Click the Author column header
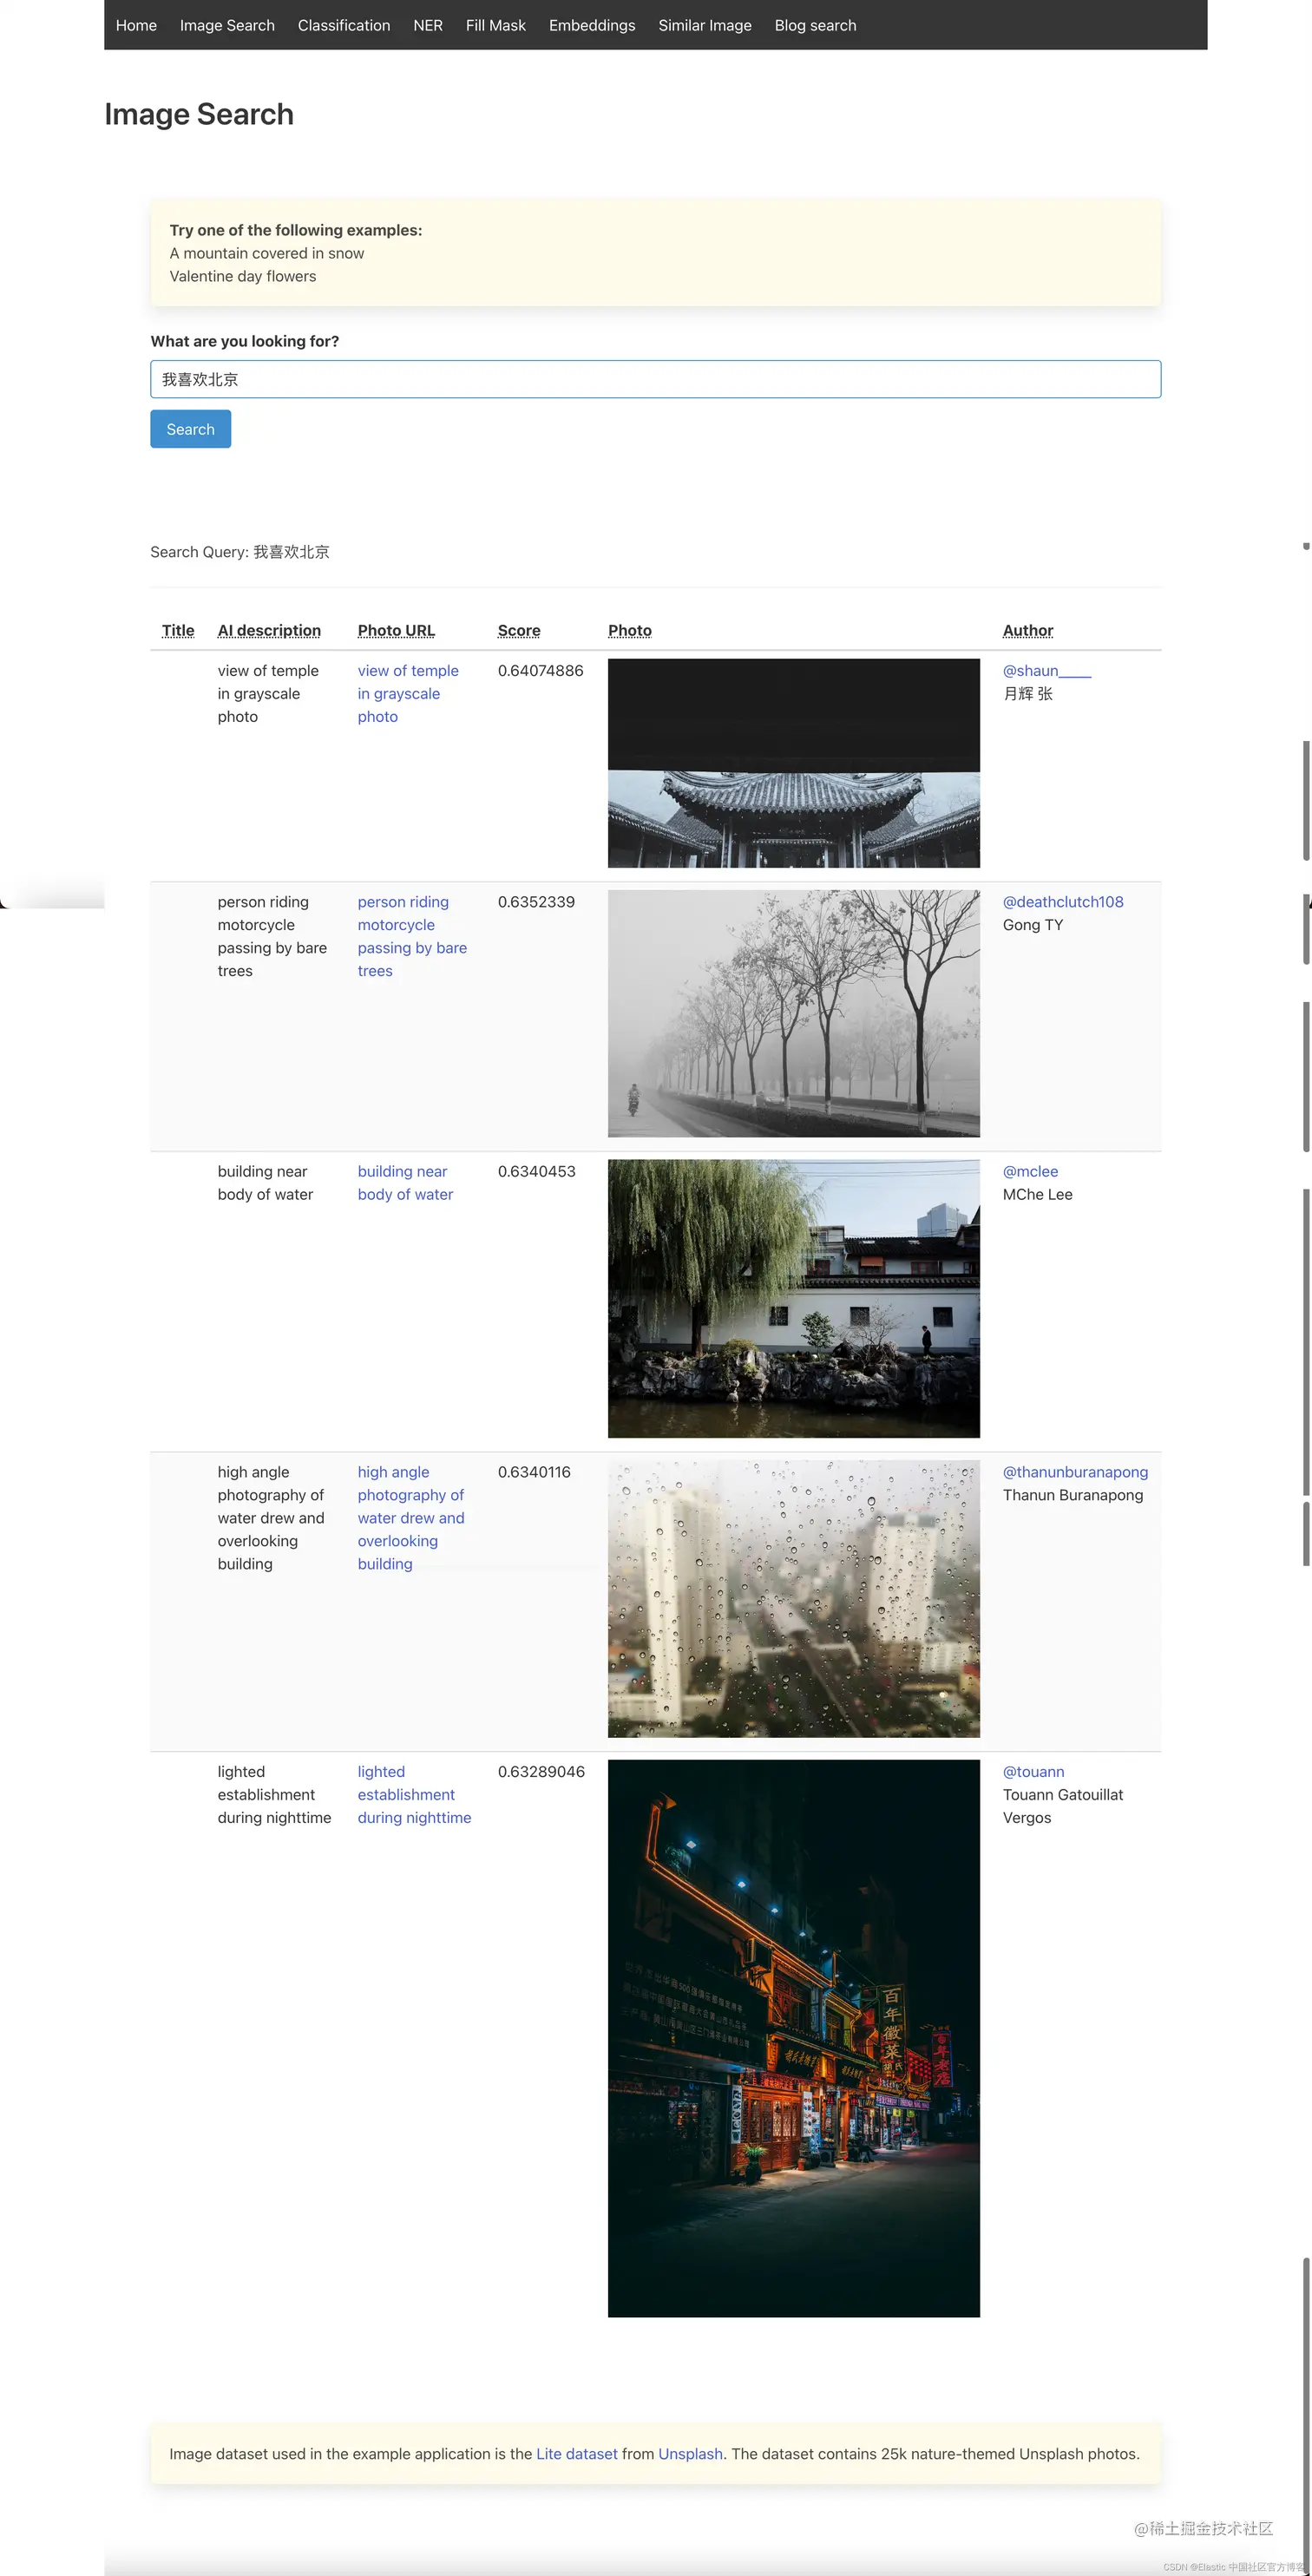 pyautogui.click(x=1028, y=630)
